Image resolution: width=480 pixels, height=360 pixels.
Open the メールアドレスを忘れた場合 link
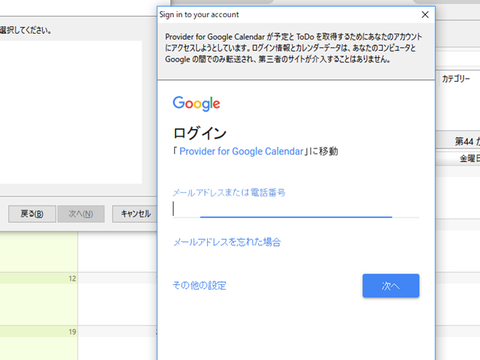[x=227, y=242]
